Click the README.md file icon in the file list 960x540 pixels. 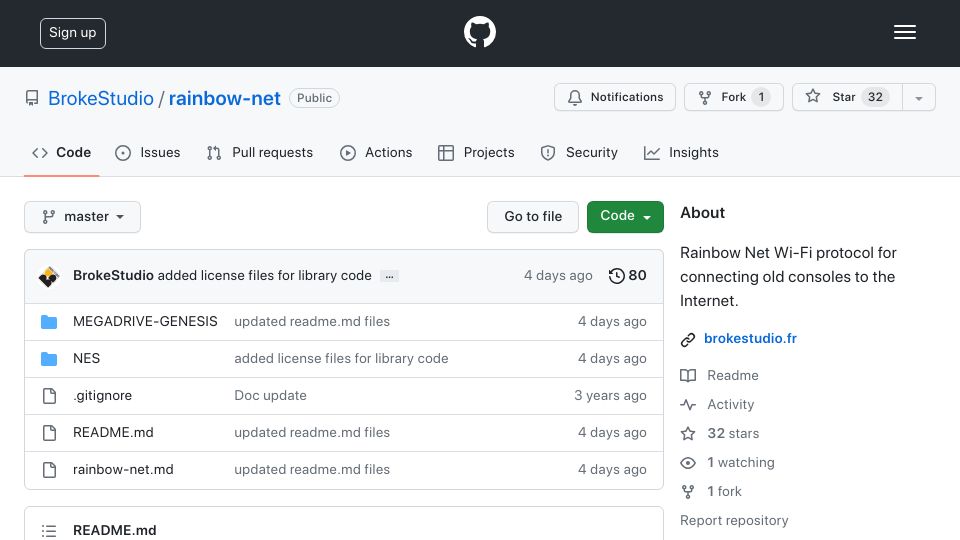pos(50,433)
